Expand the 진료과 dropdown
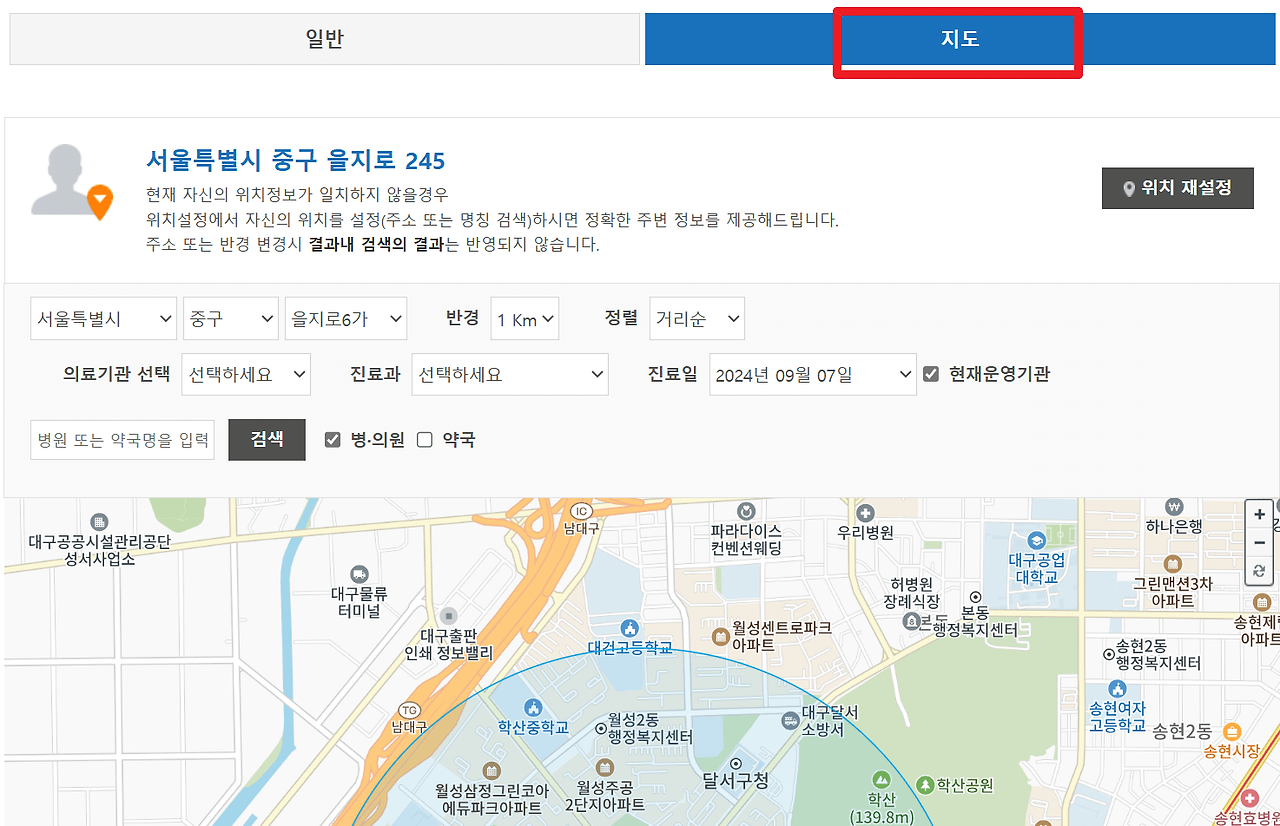The height and width of the screenshot is (826, 1280). [x=510, y=374]
